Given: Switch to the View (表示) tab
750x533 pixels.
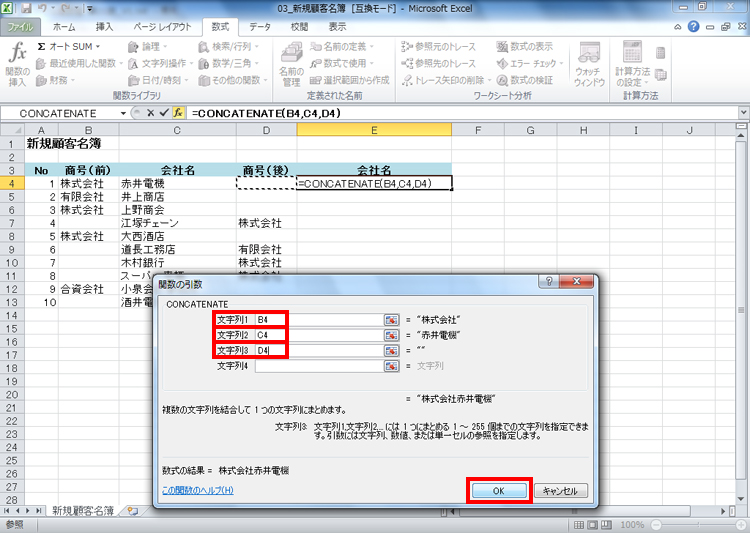Looking at the screenshot, I should [337, 27].
